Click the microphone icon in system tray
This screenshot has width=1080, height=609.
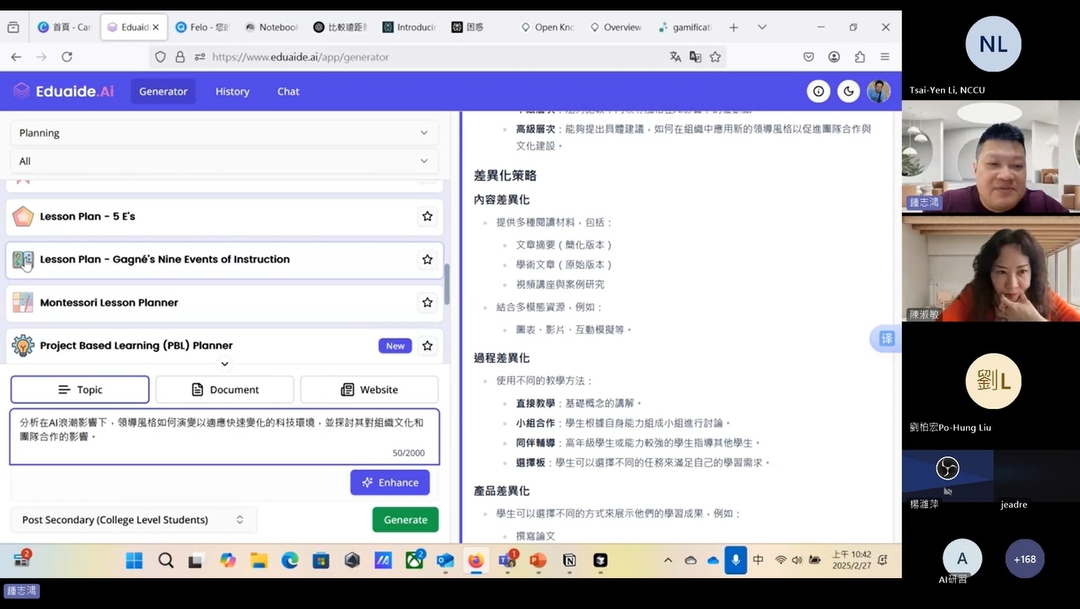click(736, 560)
